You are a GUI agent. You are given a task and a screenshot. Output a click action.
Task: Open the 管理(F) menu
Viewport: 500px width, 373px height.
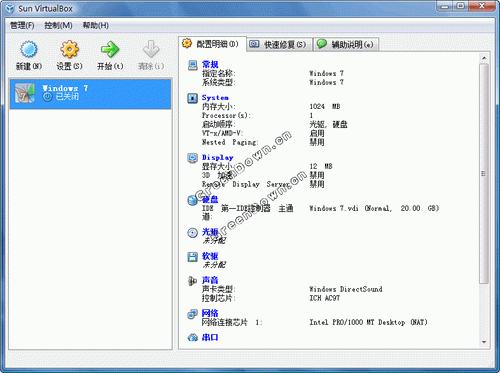(22, 25)
